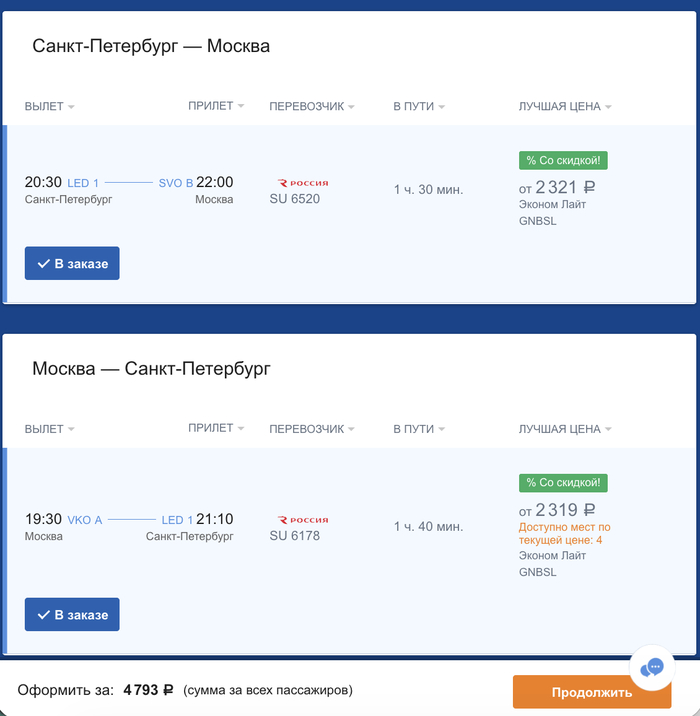700x716 pixels.
Task: Select the 2 321 ₽ fare price
Action: pyautogui.click(x=565, y=186)
